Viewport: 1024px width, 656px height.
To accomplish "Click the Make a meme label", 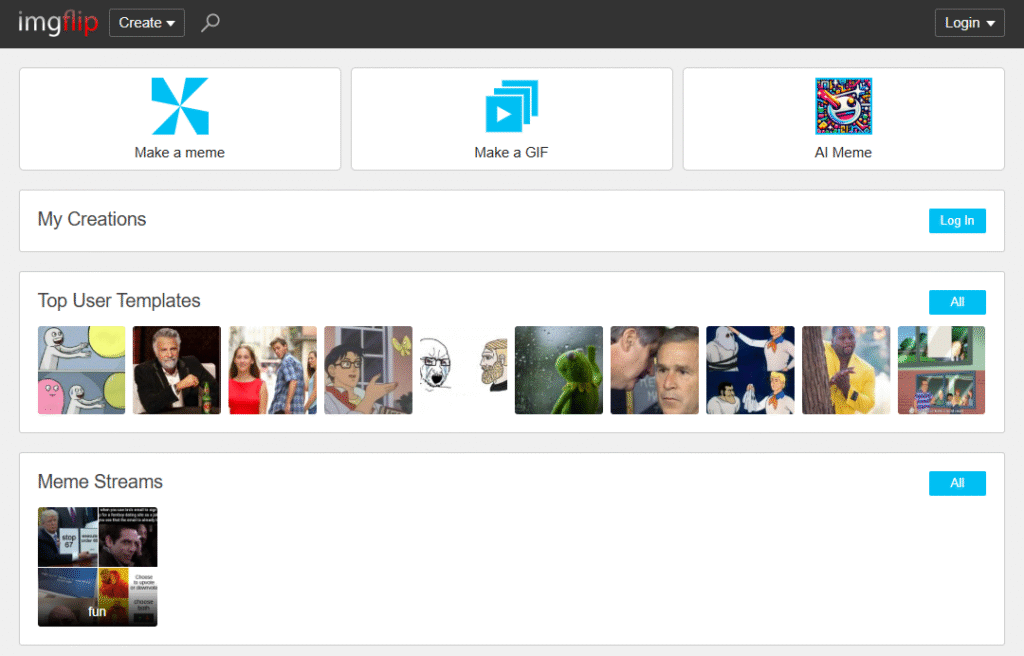I will [x=180, y=153].
